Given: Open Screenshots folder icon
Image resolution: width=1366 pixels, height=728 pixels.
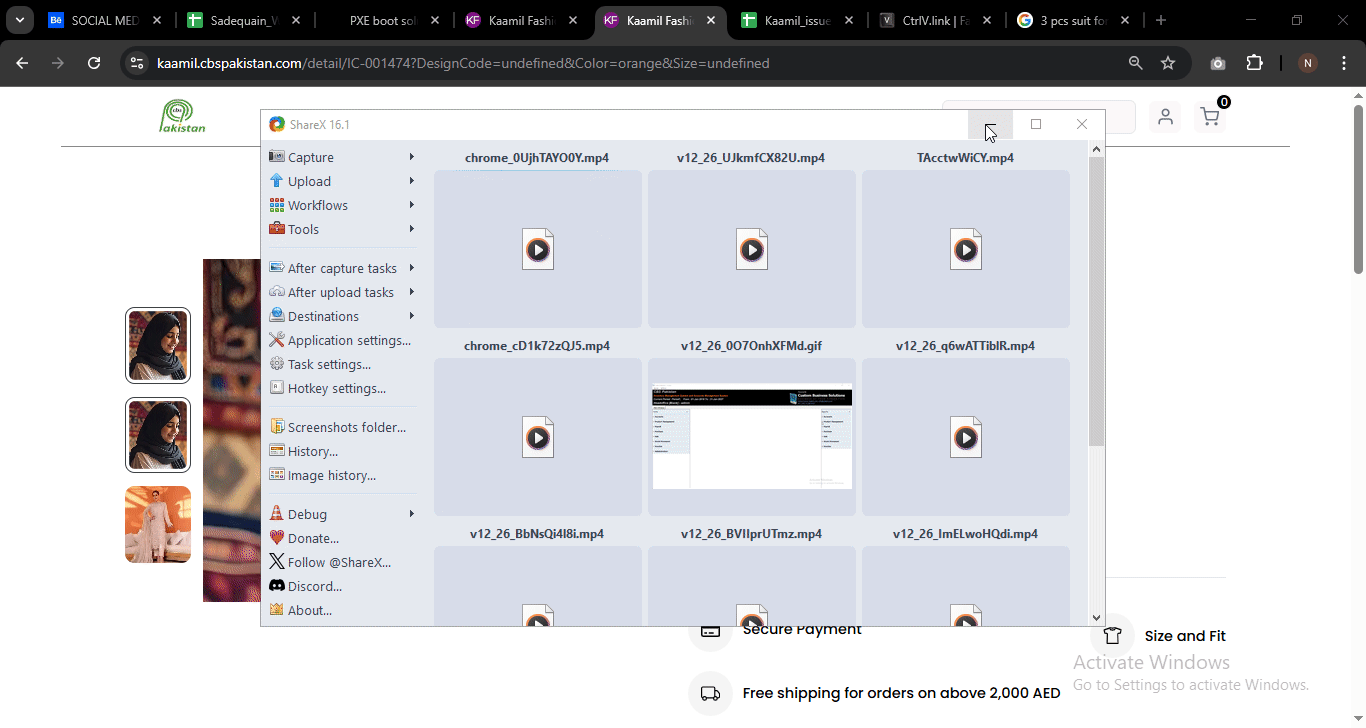Looking at the screenshot, I should tap(277, 427).
